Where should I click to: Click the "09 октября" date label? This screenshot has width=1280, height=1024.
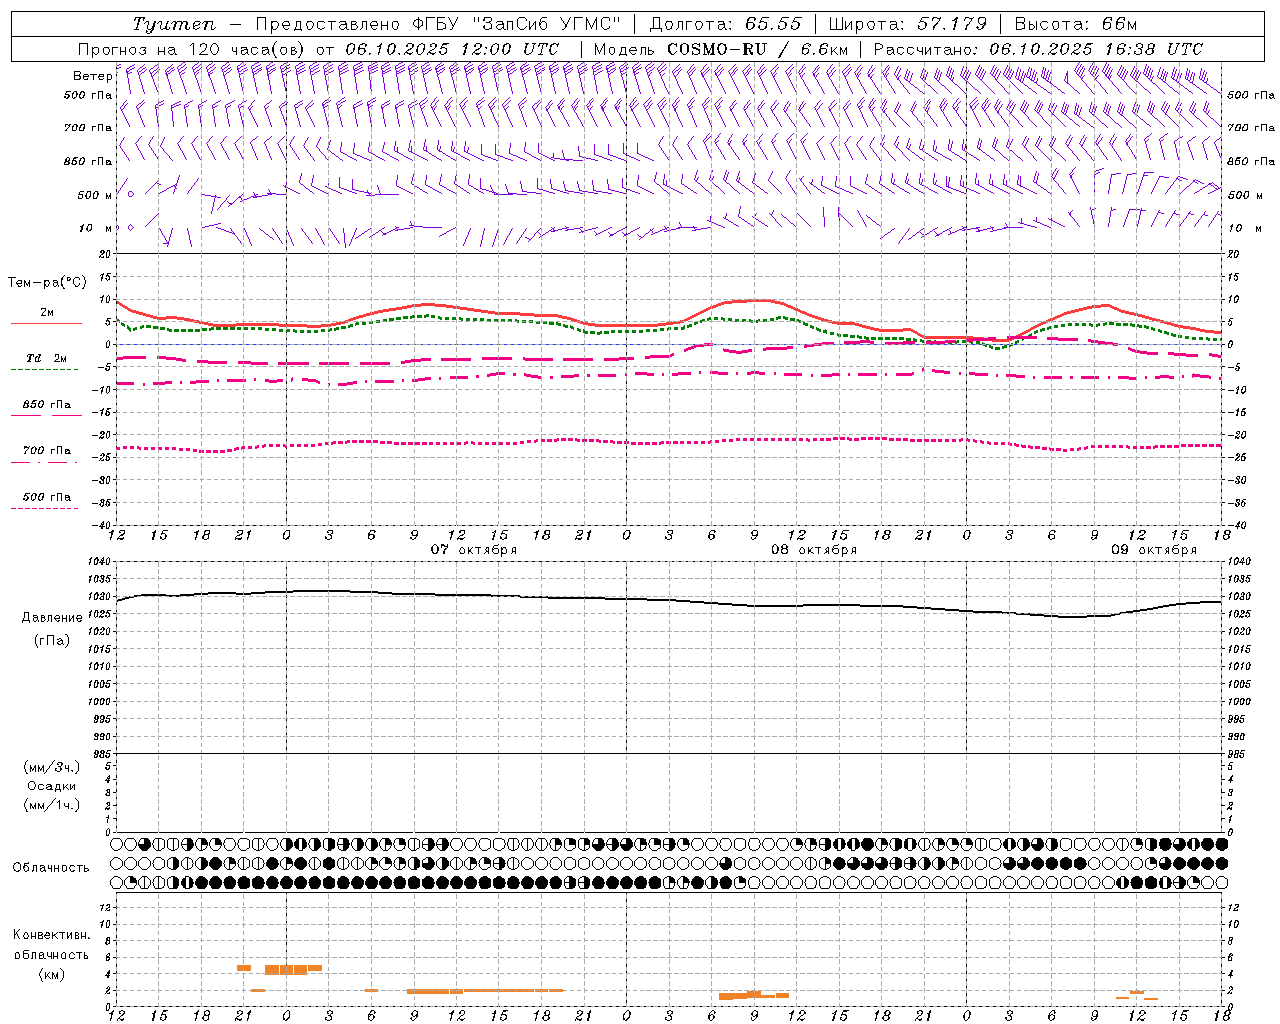point(1154,550)
